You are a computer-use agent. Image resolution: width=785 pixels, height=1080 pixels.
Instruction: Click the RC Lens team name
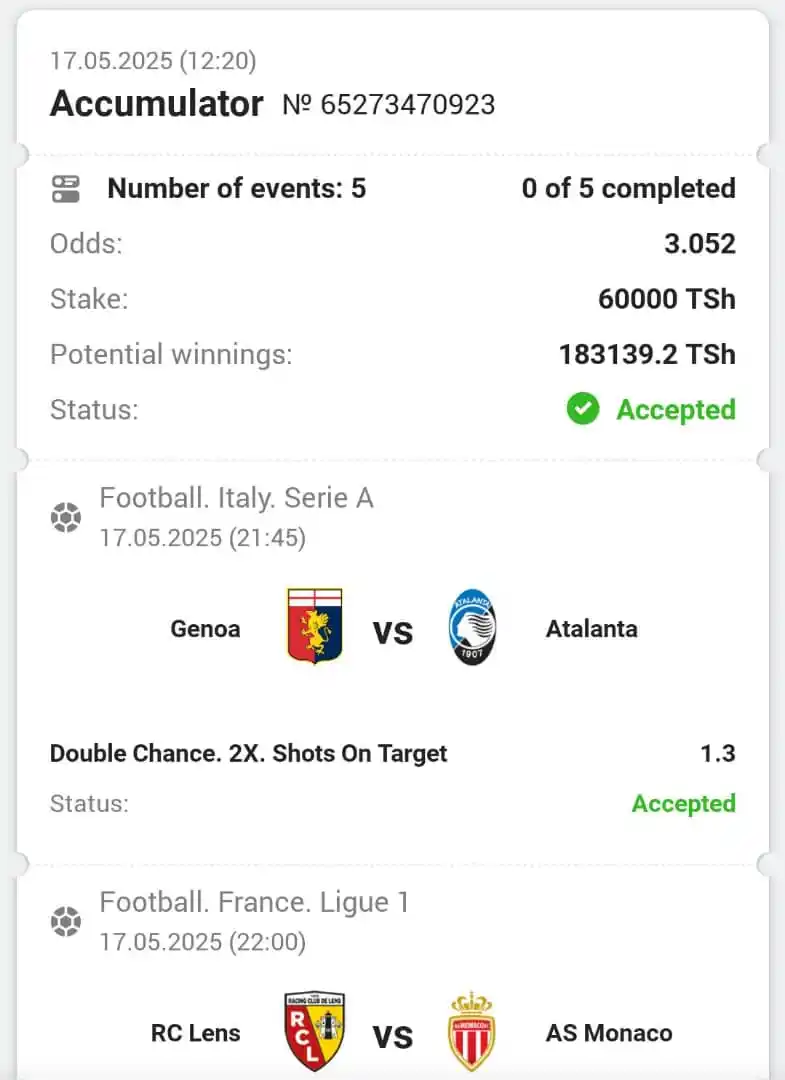tap(196, 1033)
